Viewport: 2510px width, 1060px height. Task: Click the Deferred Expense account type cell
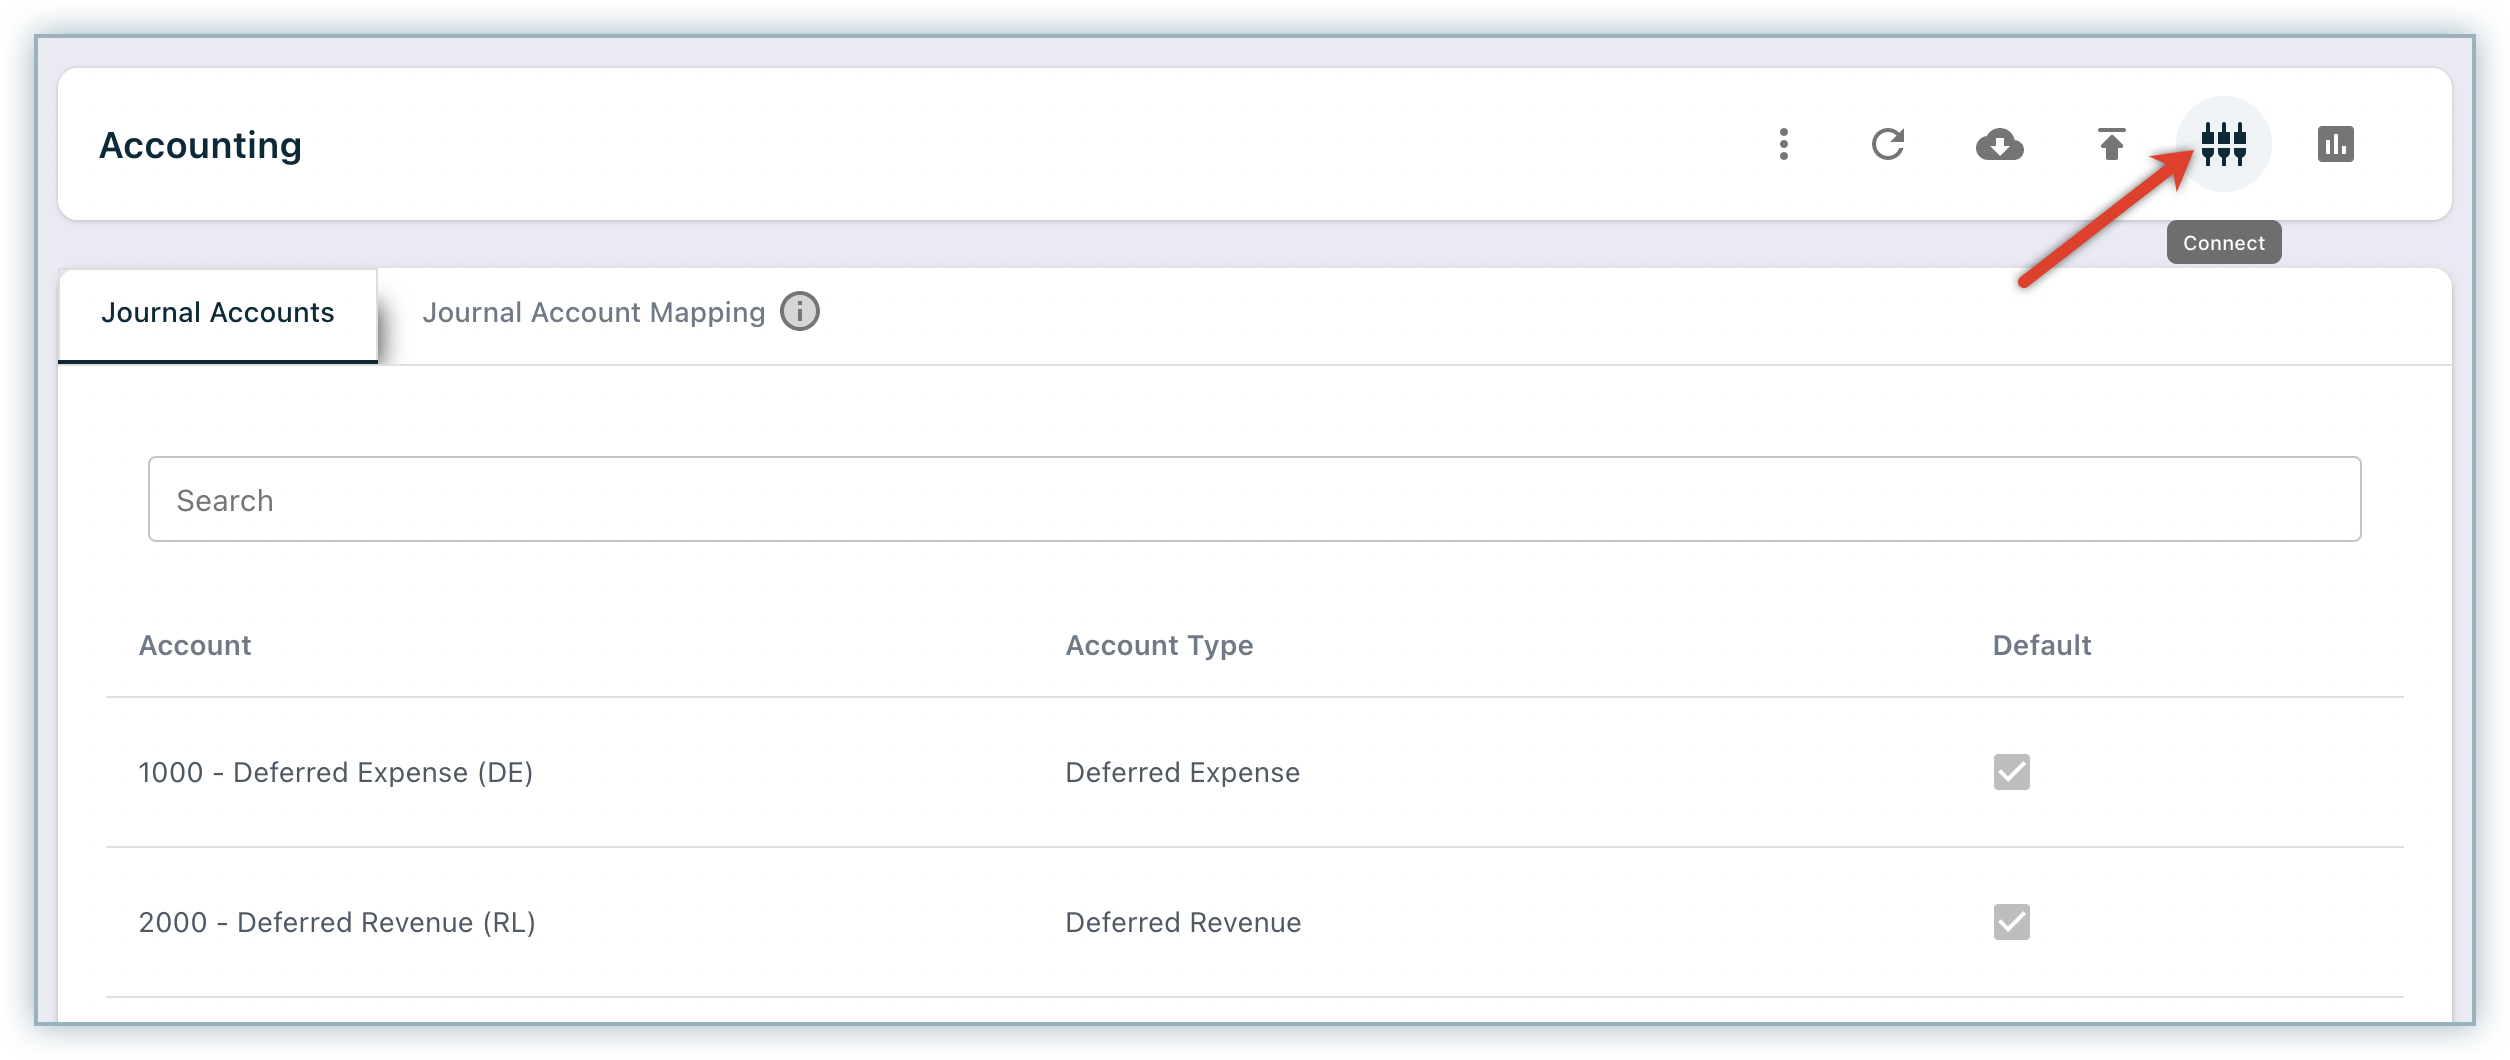[1182, 773]
